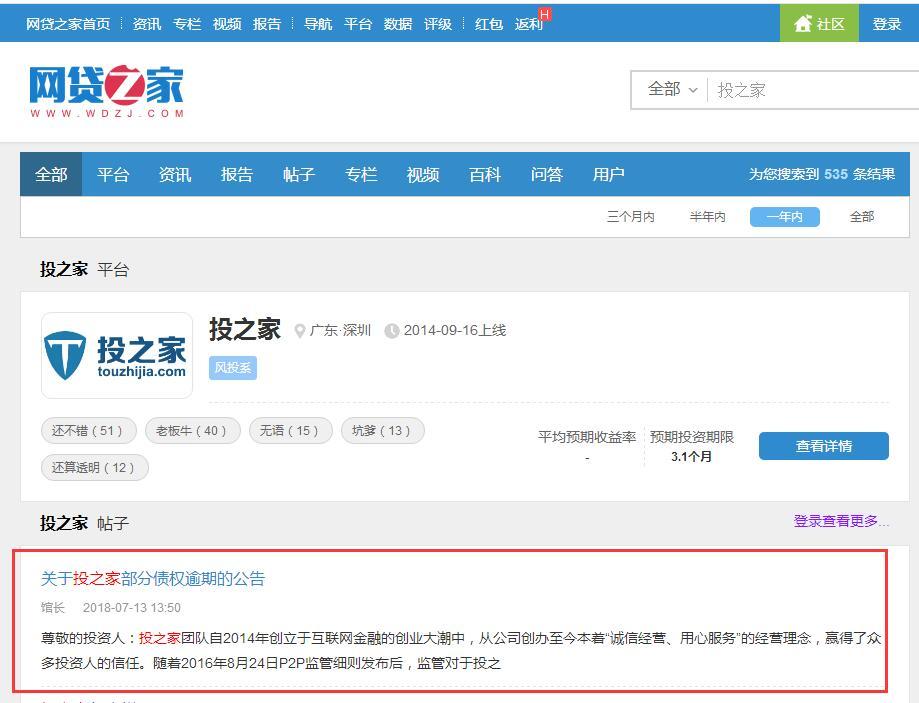
Task: Filter results to 半年内
Action: [x=707, y=217]
